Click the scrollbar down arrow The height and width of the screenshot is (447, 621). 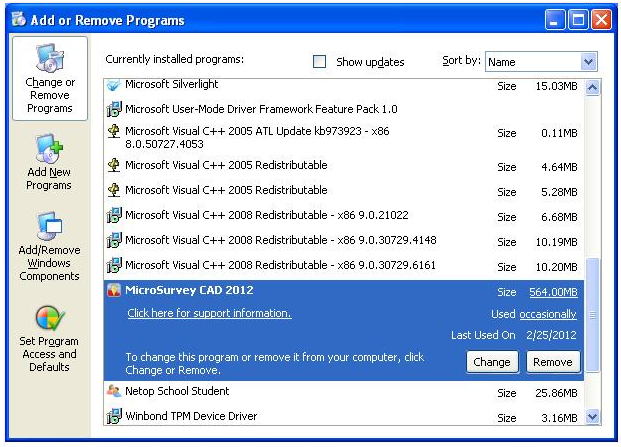[591, 417]
